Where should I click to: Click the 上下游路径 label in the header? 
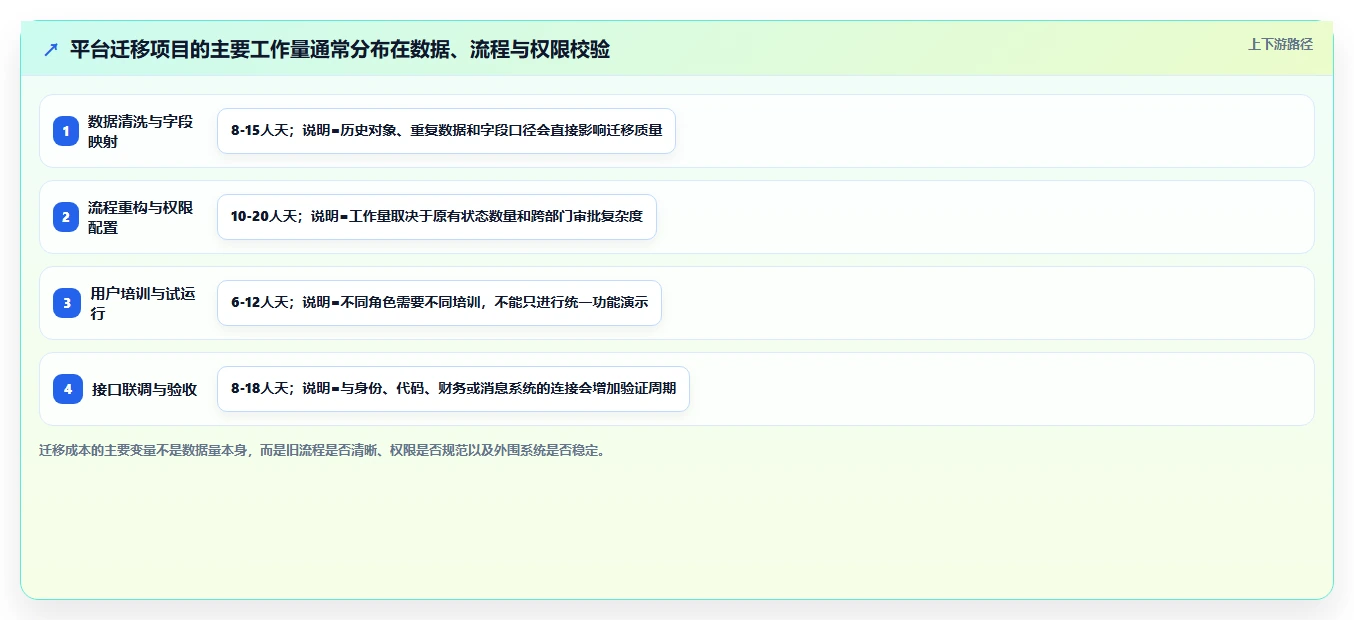click(1280, 44)
